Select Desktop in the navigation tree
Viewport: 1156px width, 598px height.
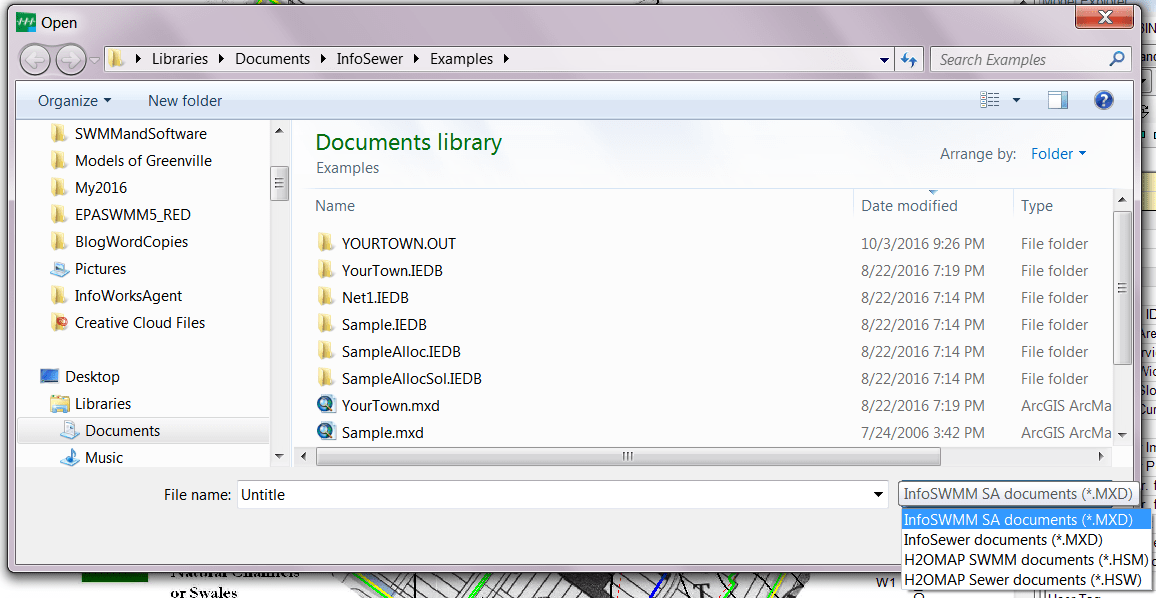92,377
